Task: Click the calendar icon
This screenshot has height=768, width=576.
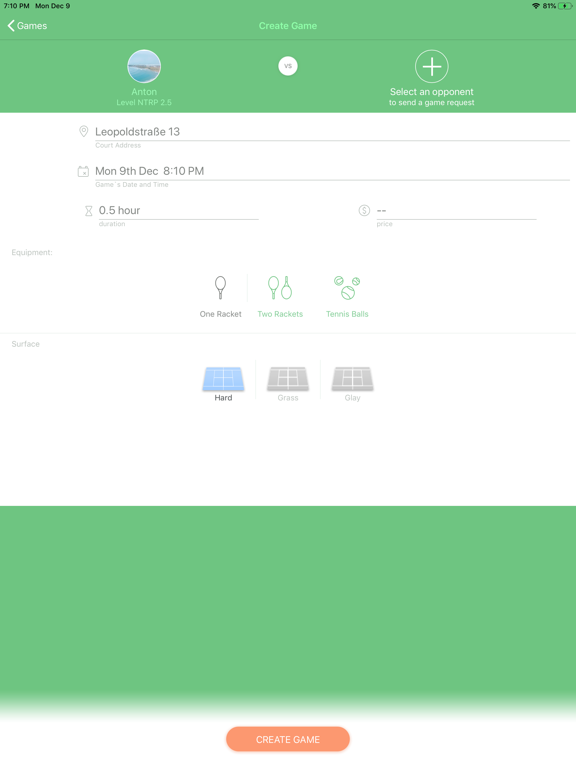Action: [83, 171]
